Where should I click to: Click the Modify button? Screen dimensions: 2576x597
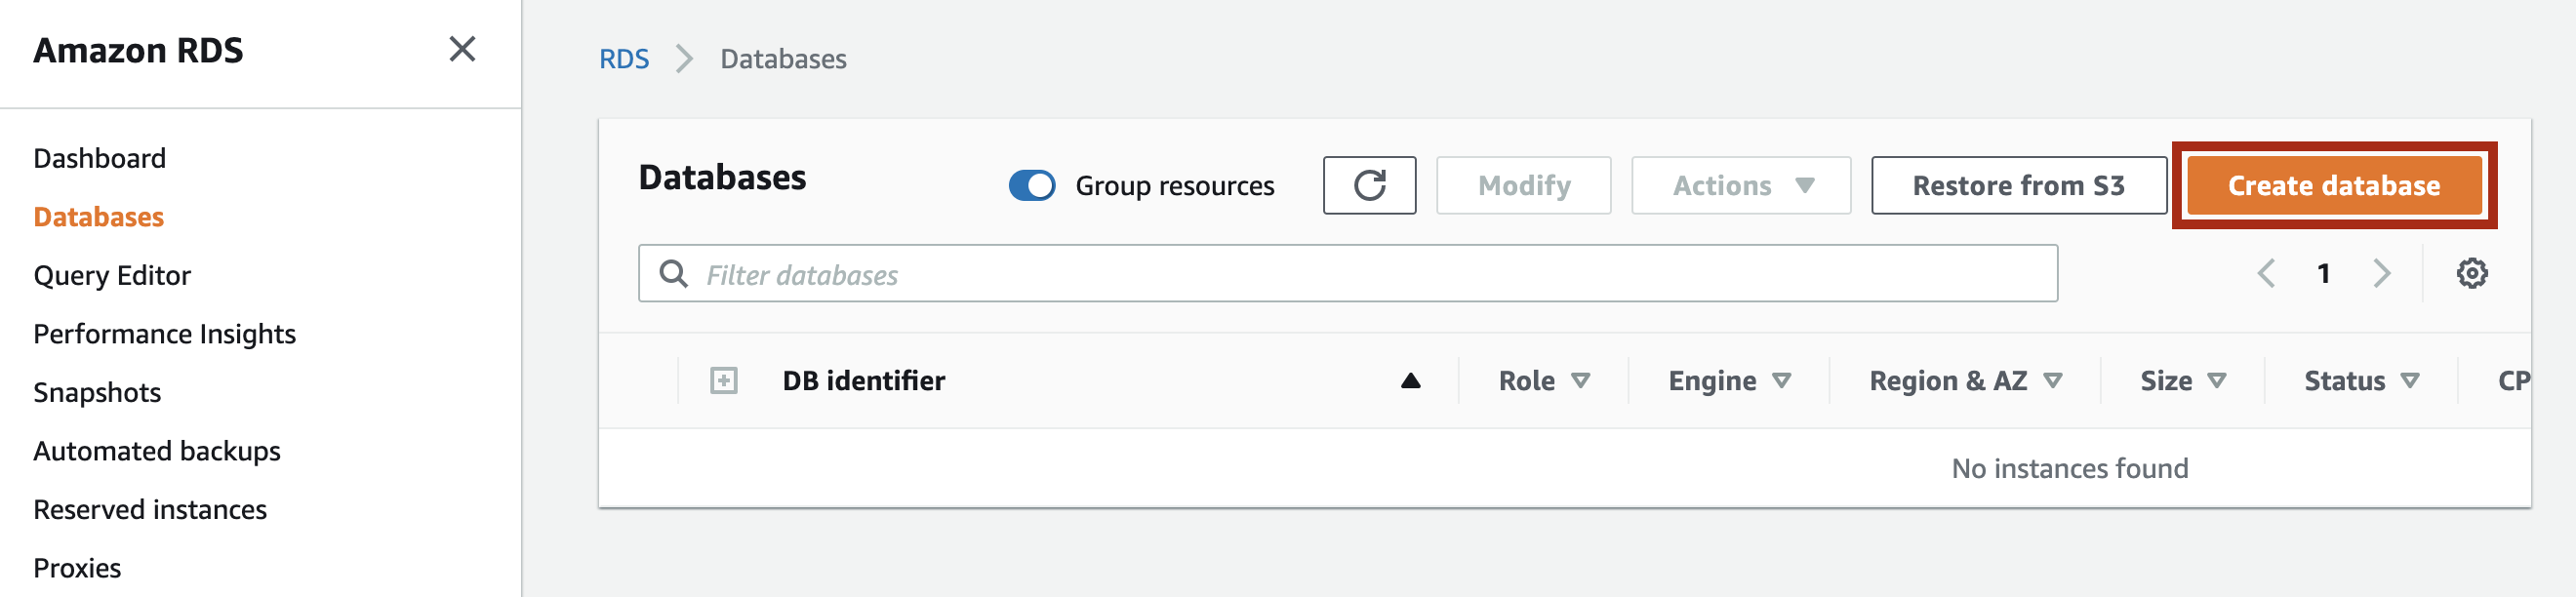click(1523, 185)
